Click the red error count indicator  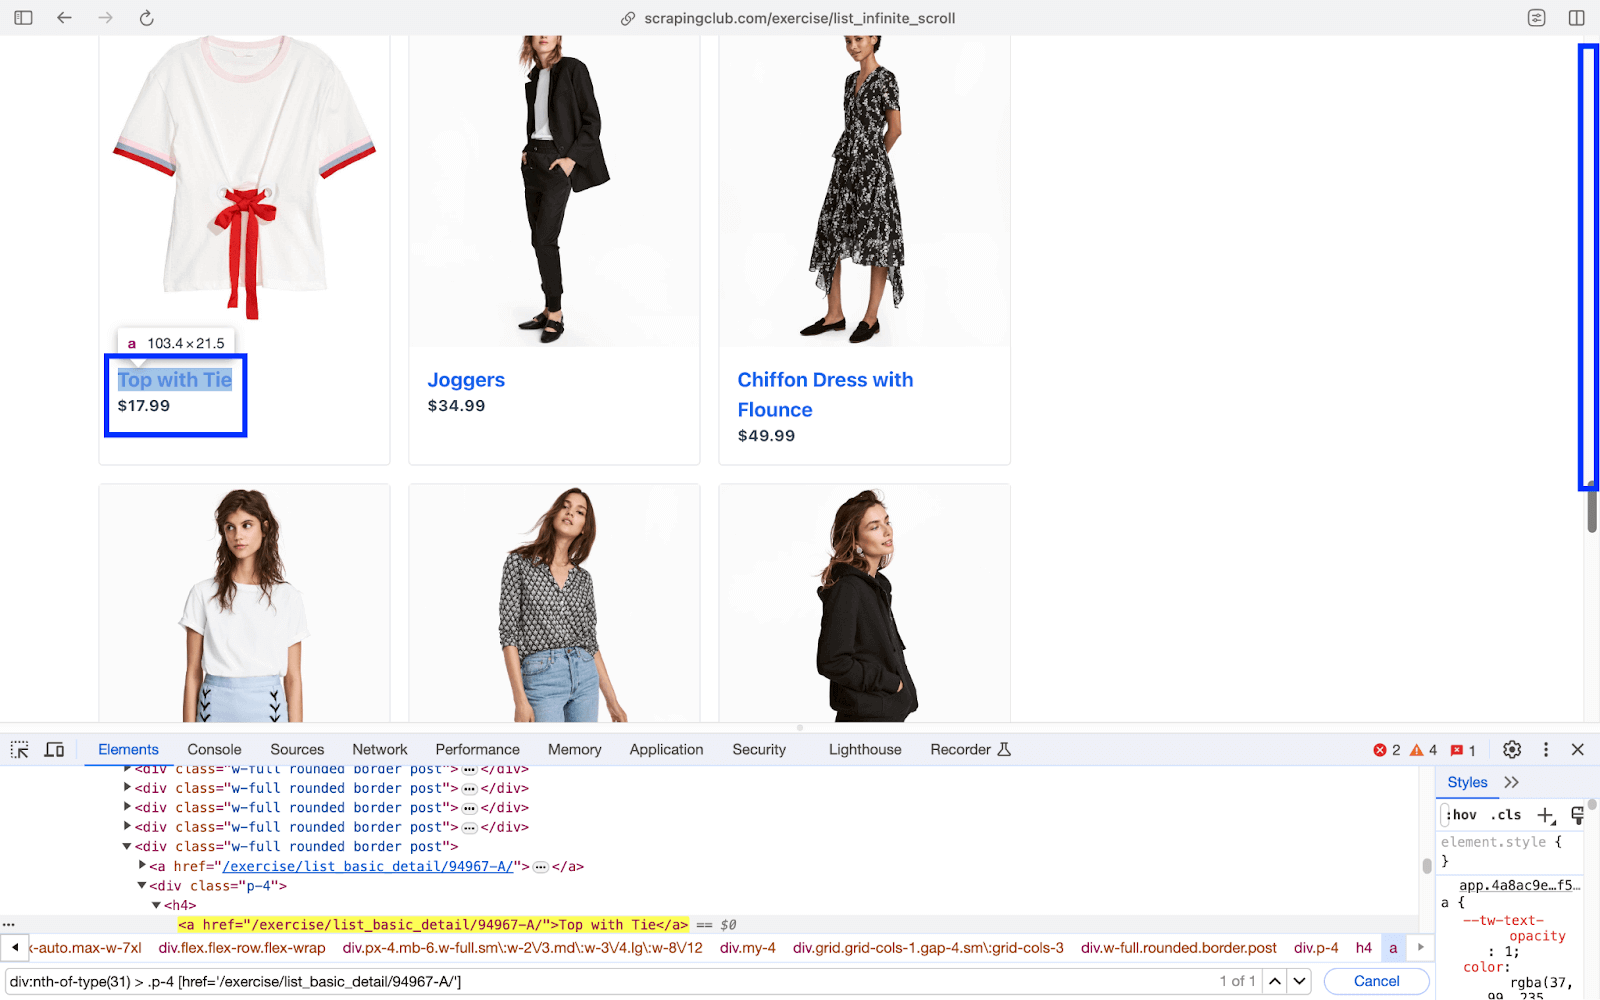(x=1387, y=750)
